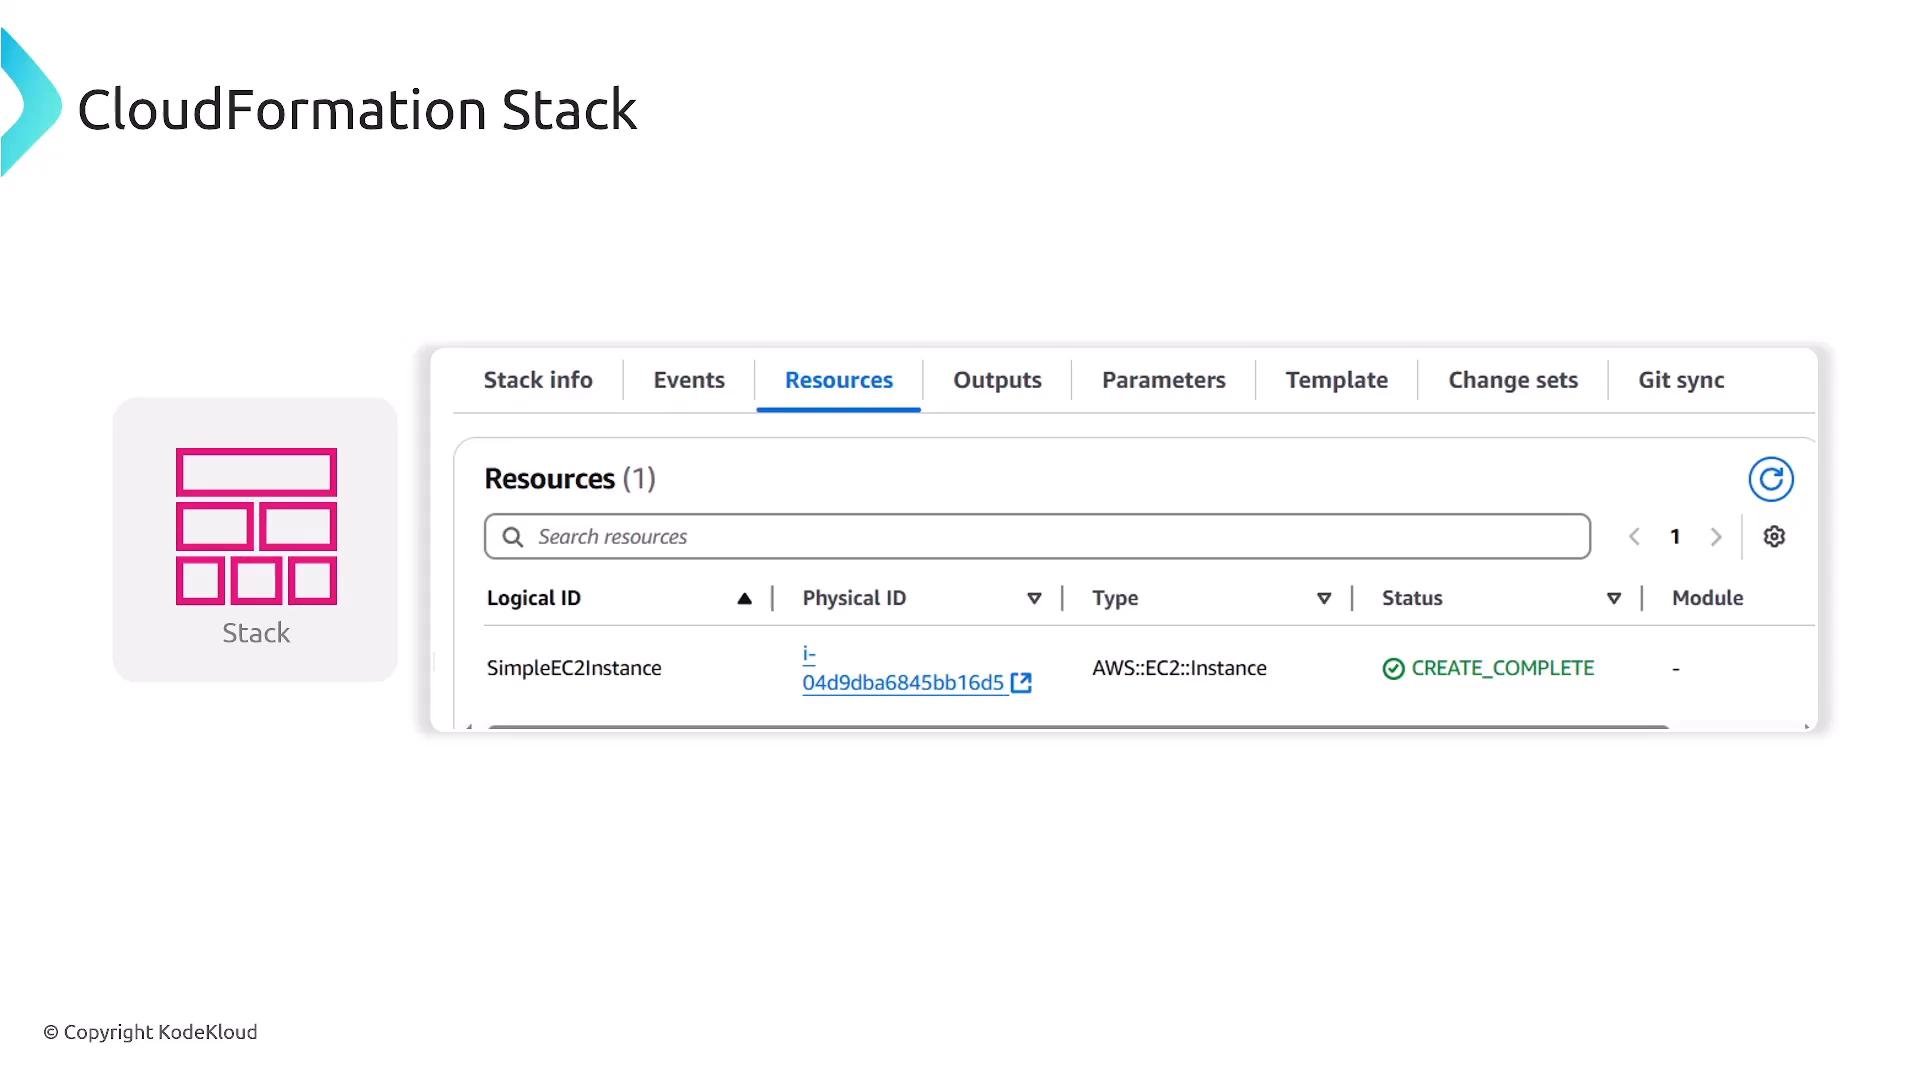Sort by Logical ID ascending arrow

(x=744, y=599)
